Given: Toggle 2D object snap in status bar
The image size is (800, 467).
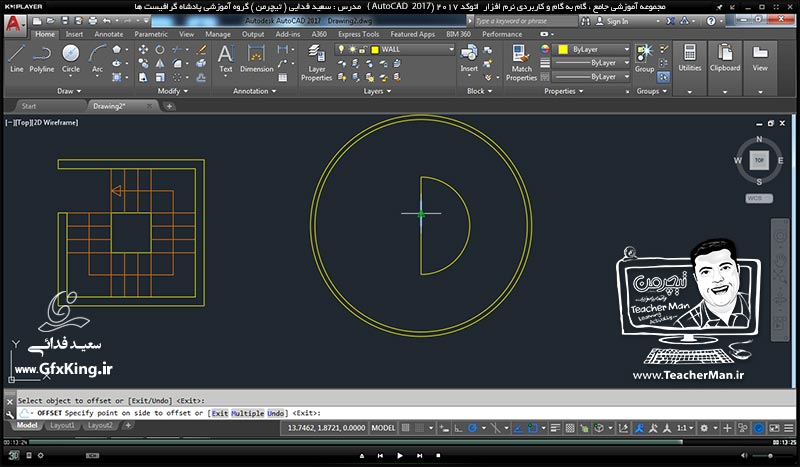Looking at the screenshot, I should tap(532, 428).
